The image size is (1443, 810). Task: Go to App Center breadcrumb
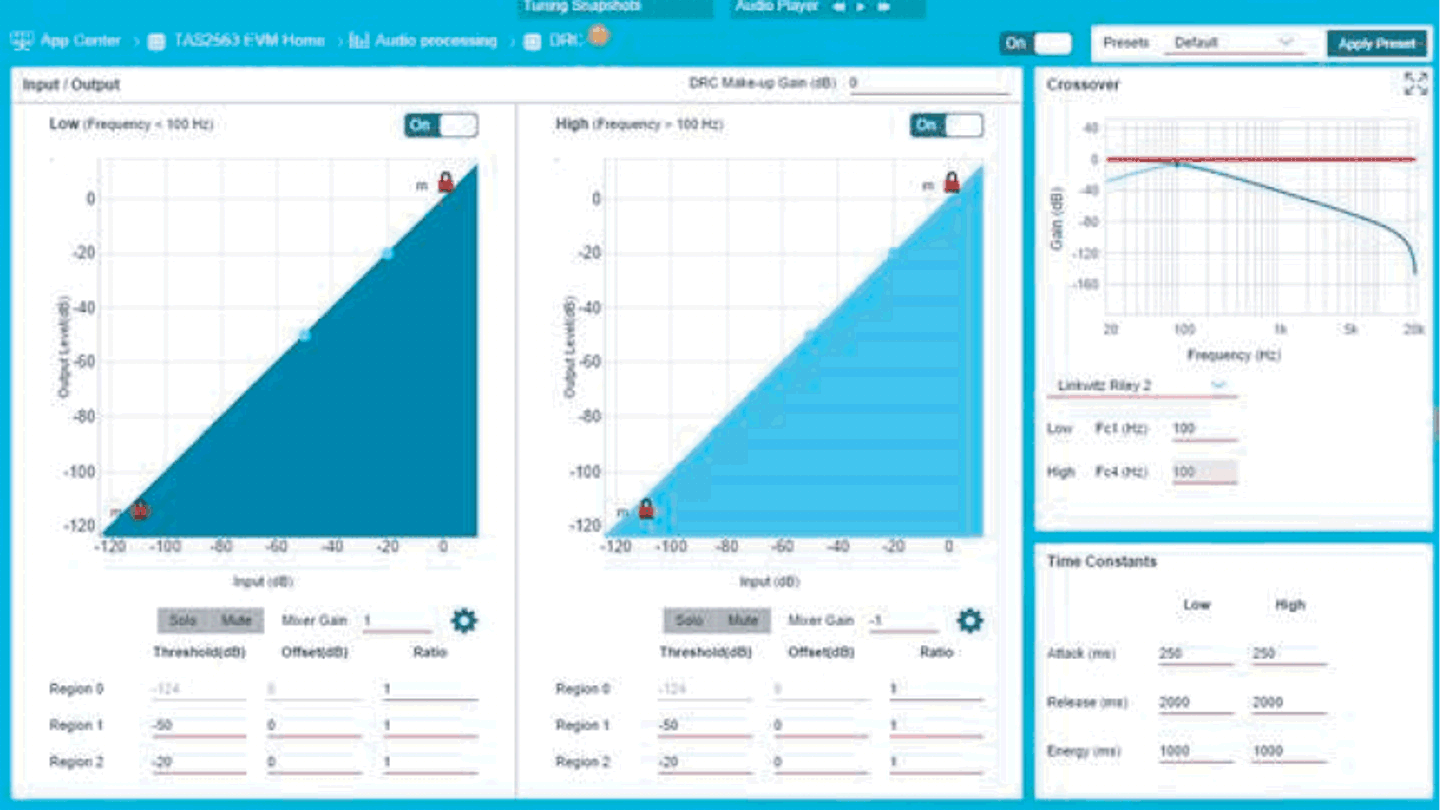click(80, 41)
